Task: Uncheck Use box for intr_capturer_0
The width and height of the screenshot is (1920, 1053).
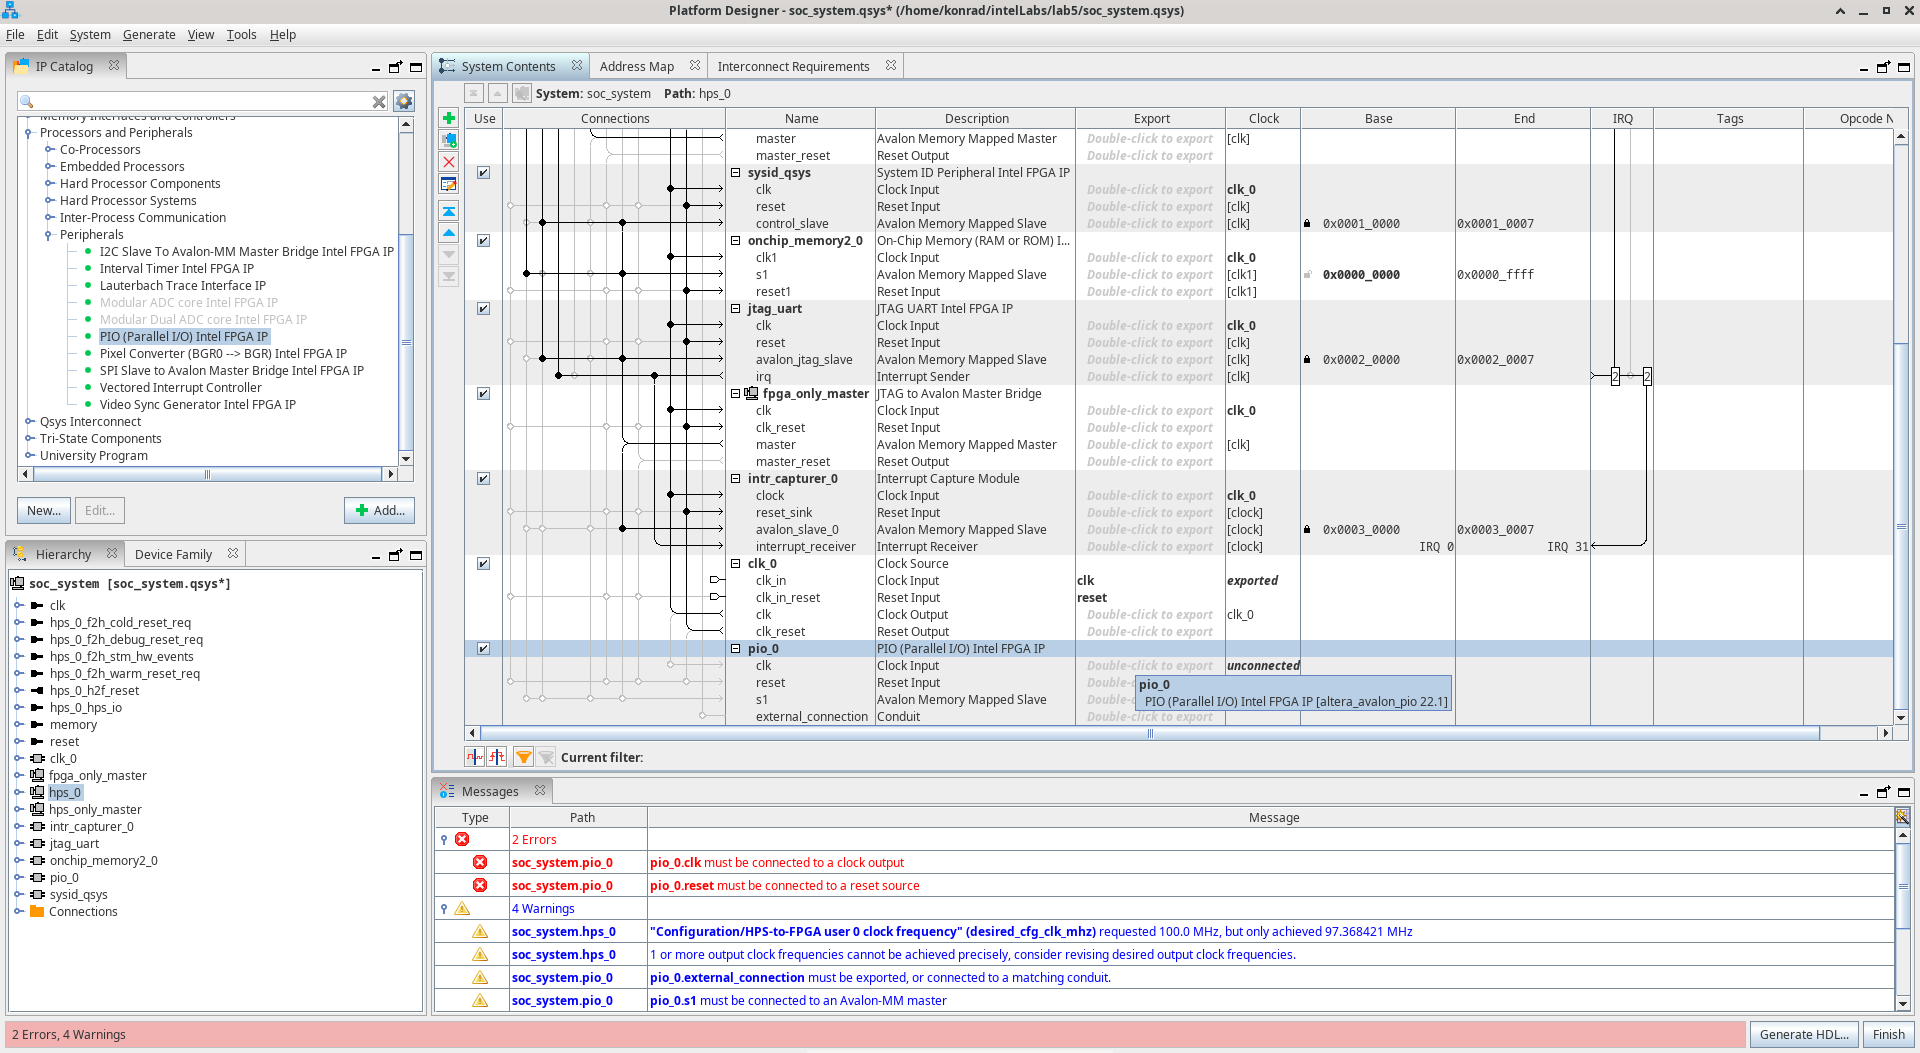Action: [483, 478]
